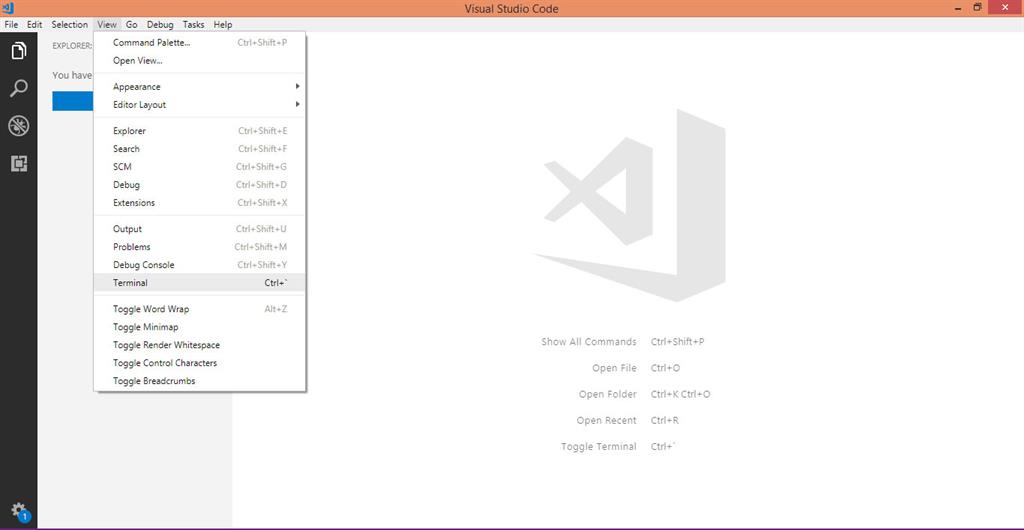This screenshot has width=1024, height=530.
Task: Choose Command Palette... from View menu
Action: [200, 42]
